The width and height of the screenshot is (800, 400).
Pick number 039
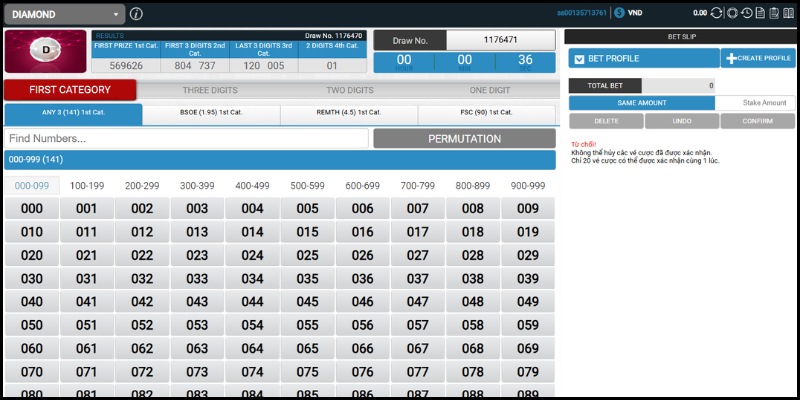(528, 279)
